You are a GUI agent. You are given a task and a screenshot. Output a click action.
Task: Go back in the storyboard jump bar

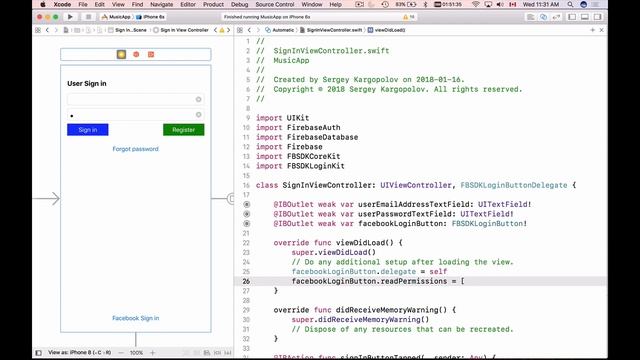[x=47, y=30]
